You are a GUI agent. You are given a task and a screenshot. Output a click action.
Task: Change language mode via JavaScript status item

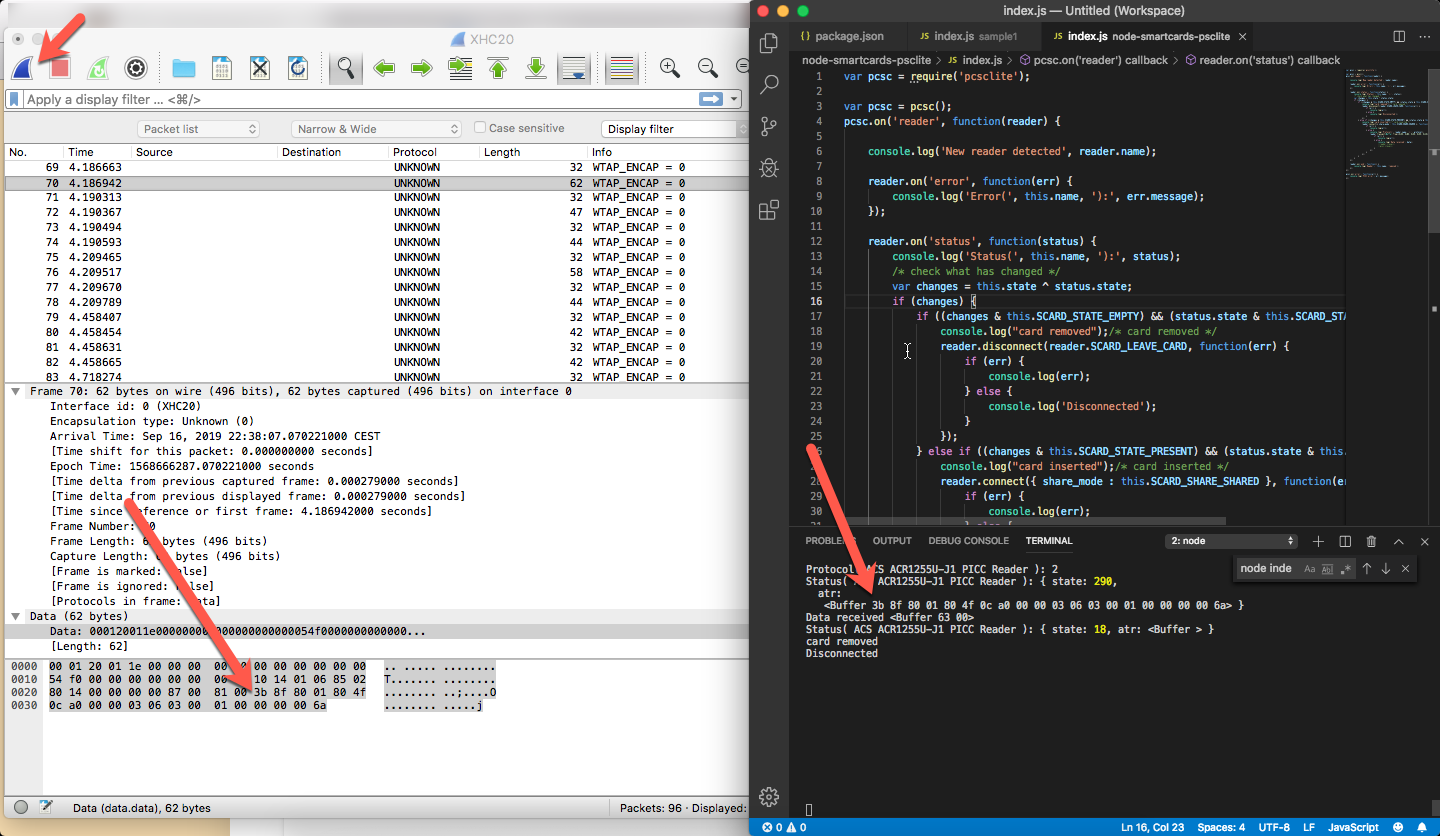[x=1353, y=827]
